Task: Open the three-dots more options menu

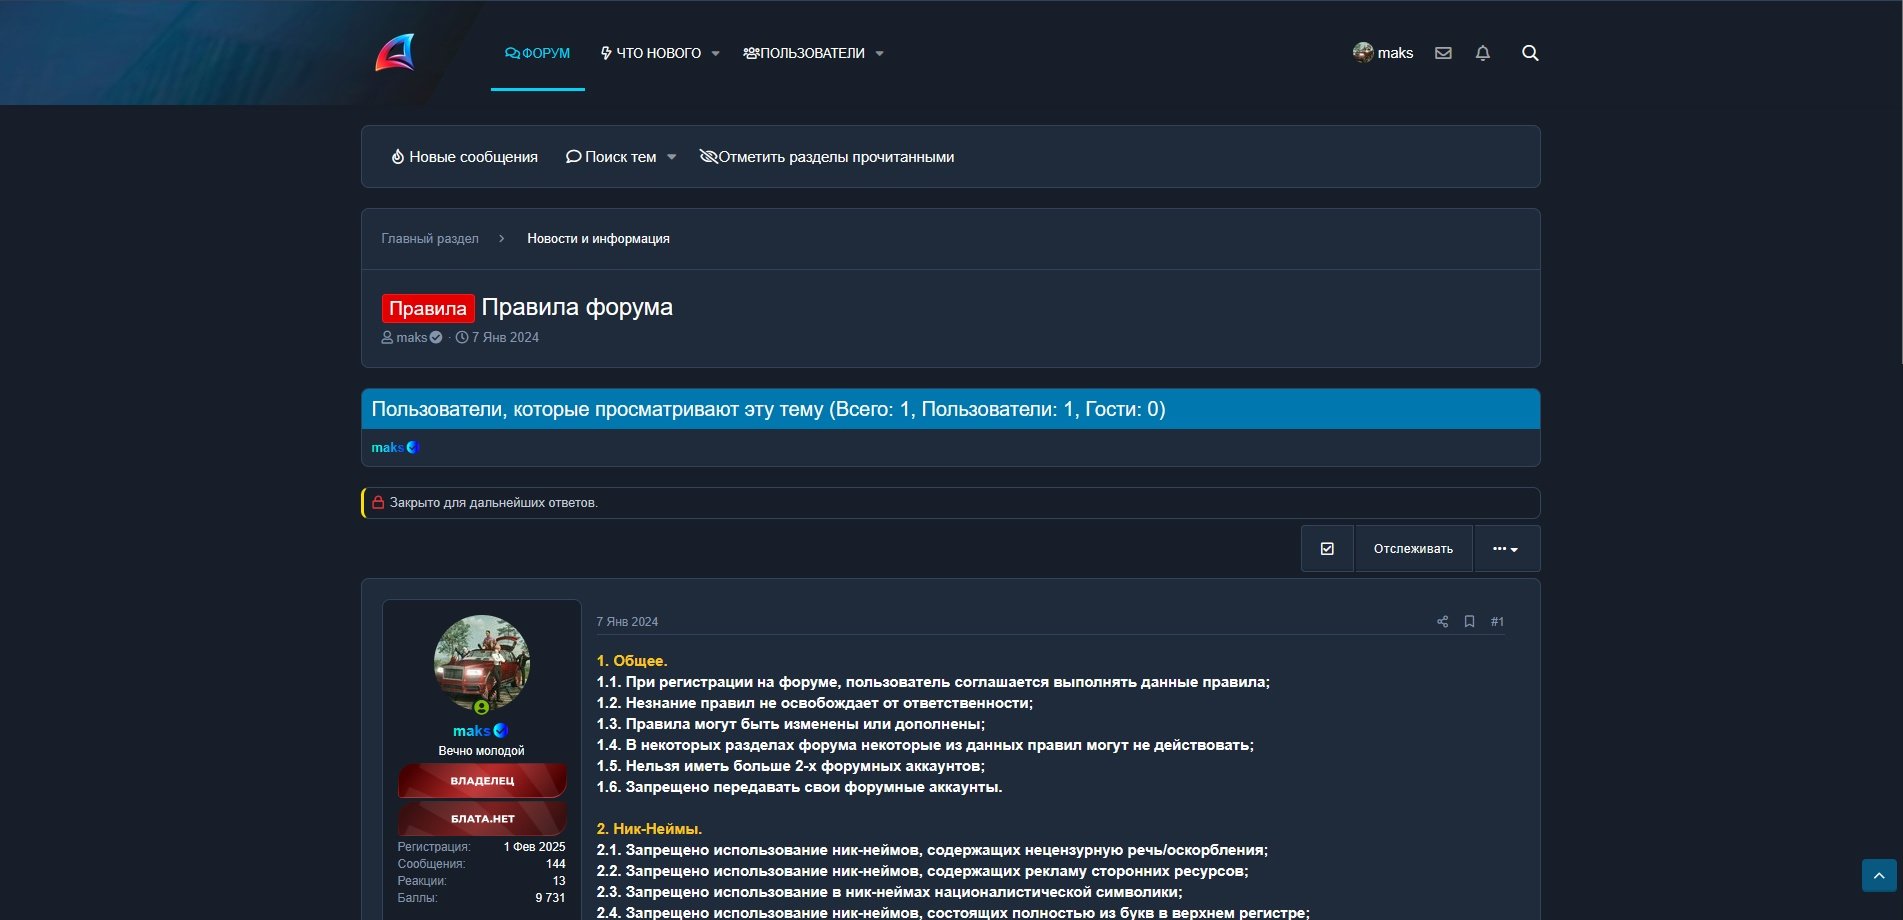Action: [x=1506, y=549]
